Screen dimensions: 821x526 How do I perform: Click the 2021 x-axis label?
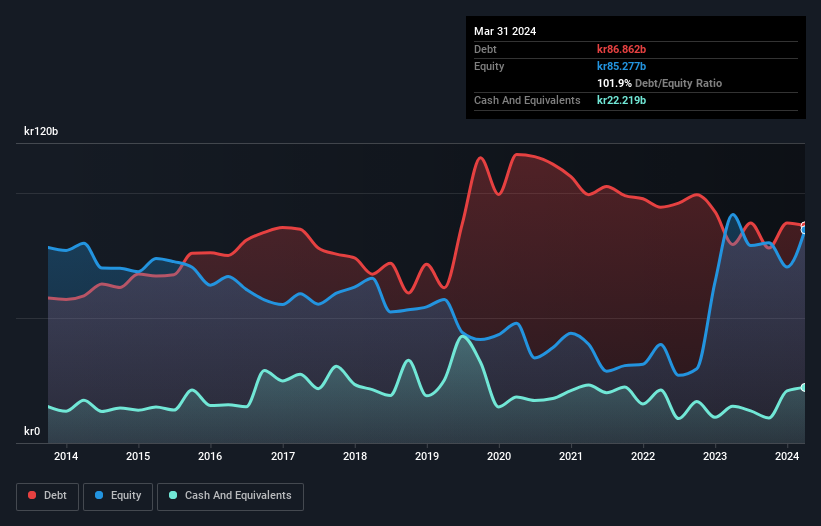[571, 456]
